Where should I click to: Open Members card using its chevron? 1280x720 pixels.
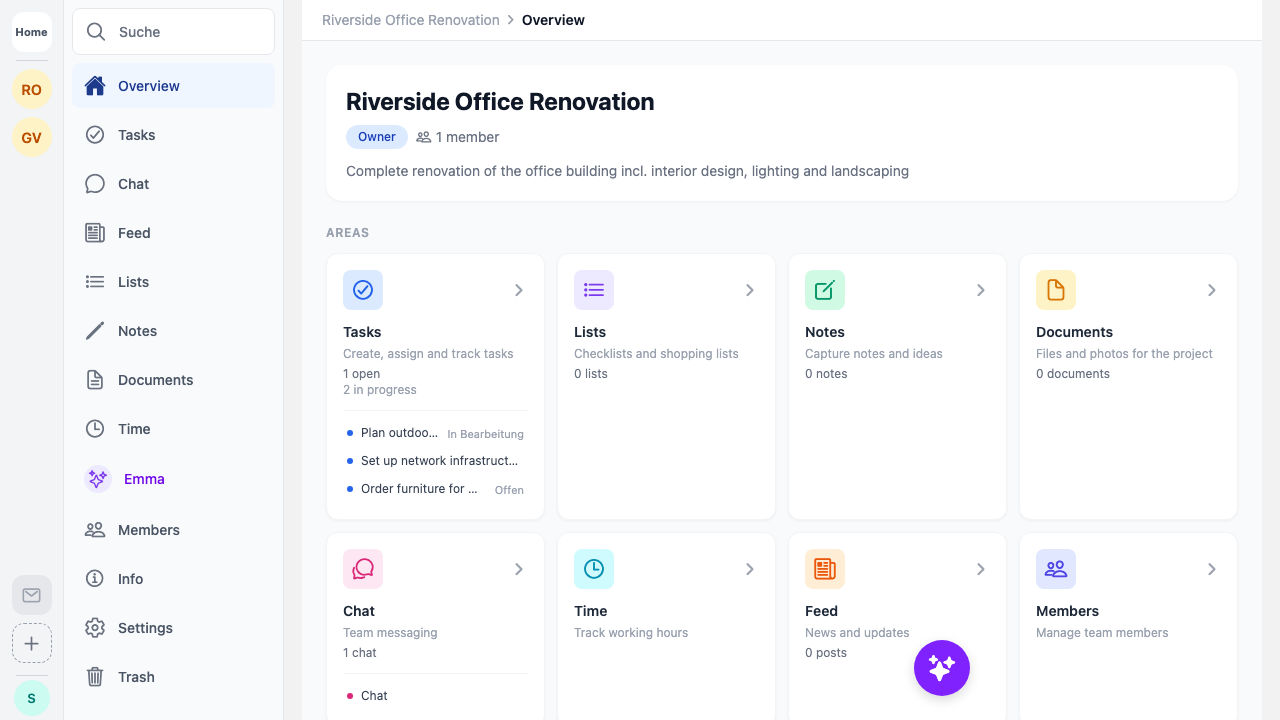[x=1211, y=569]
